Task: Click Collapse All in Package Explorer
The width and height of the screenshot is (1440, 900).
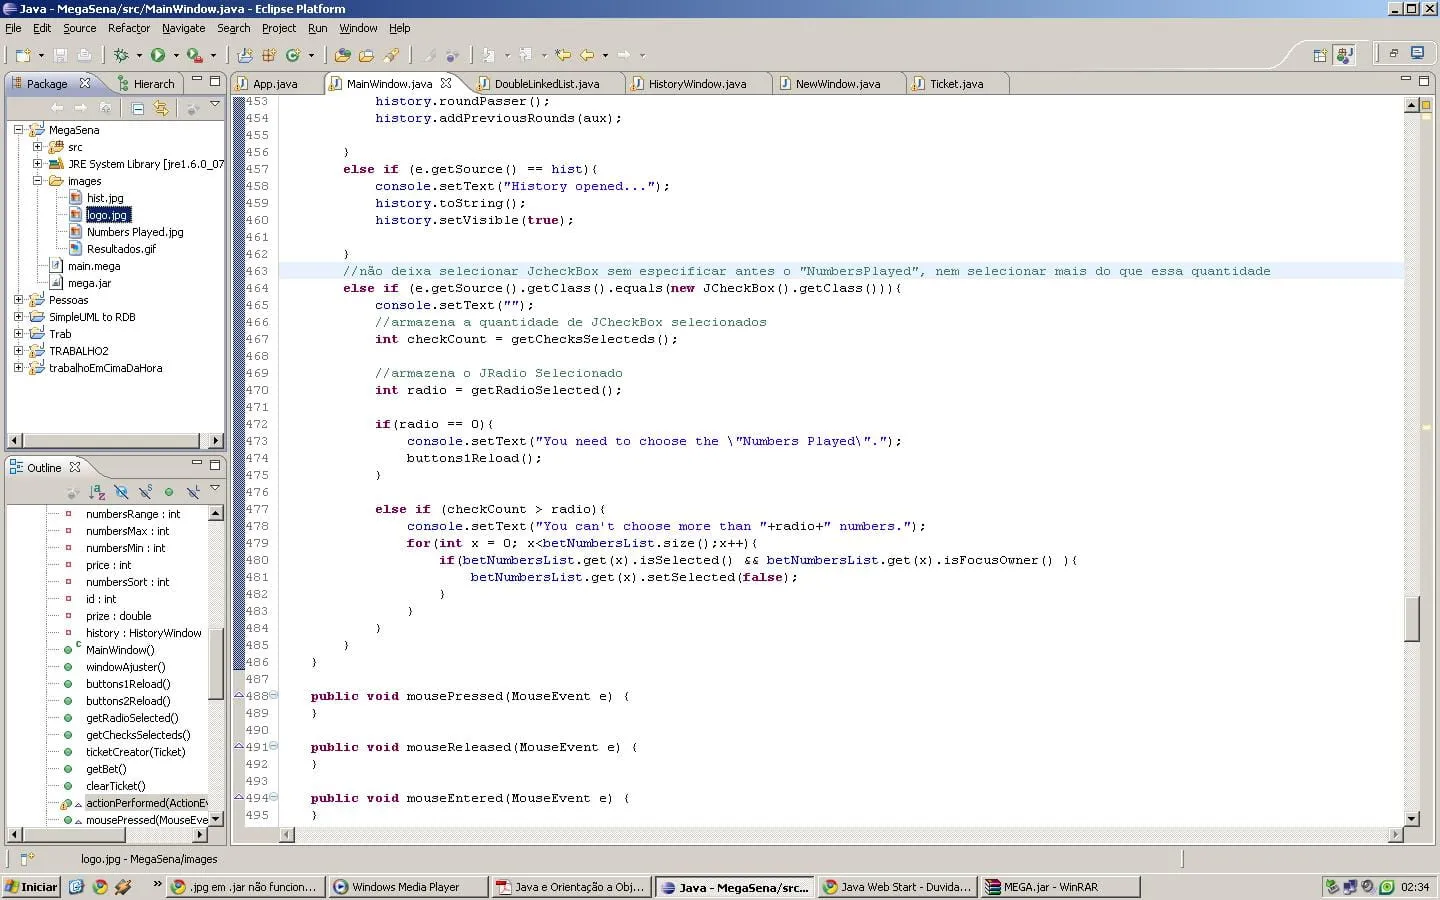Action: pyautogui.click(x=138, y=108)
